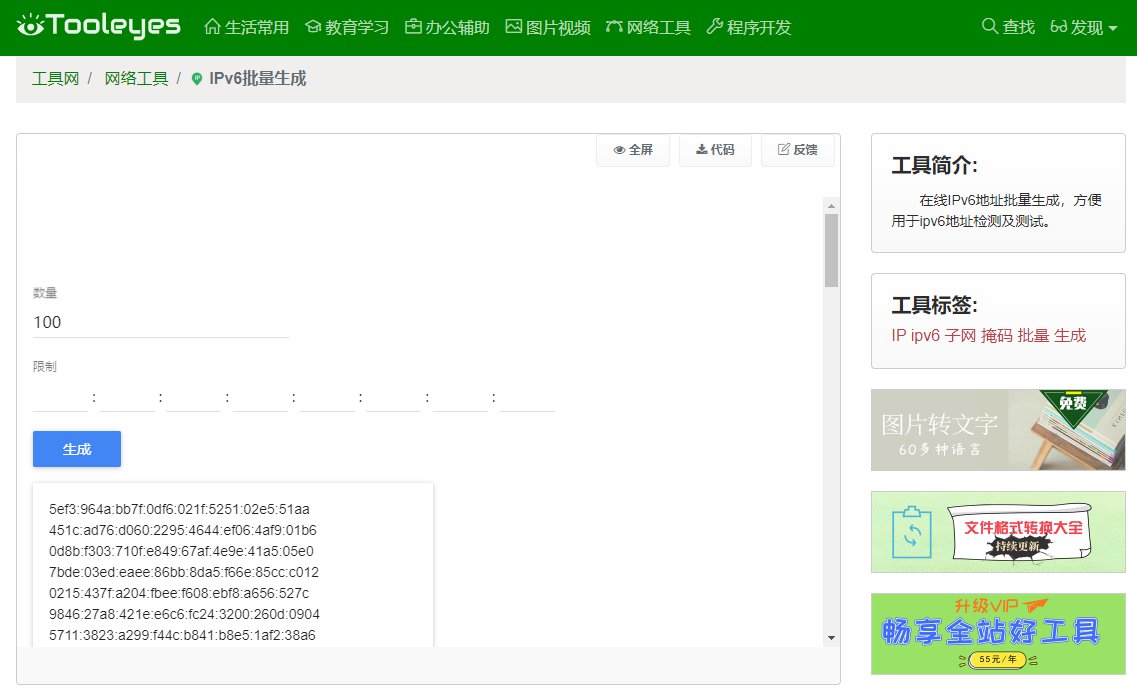Click the 代码 download button
This screenshot has width=1137, height=694.
tap(715, 150)
